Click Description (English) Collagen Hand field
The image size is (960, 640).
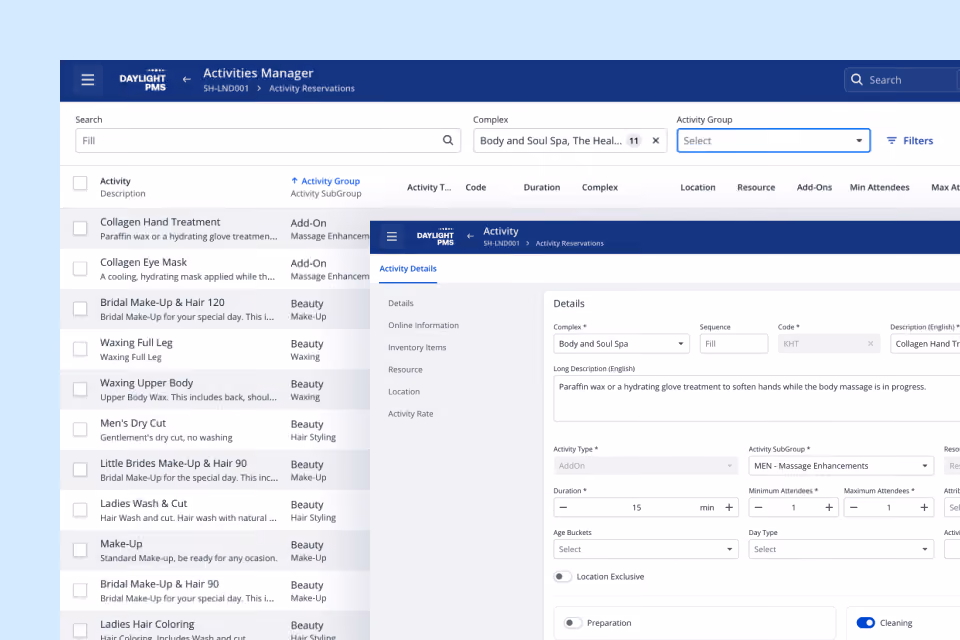(925, 344)
